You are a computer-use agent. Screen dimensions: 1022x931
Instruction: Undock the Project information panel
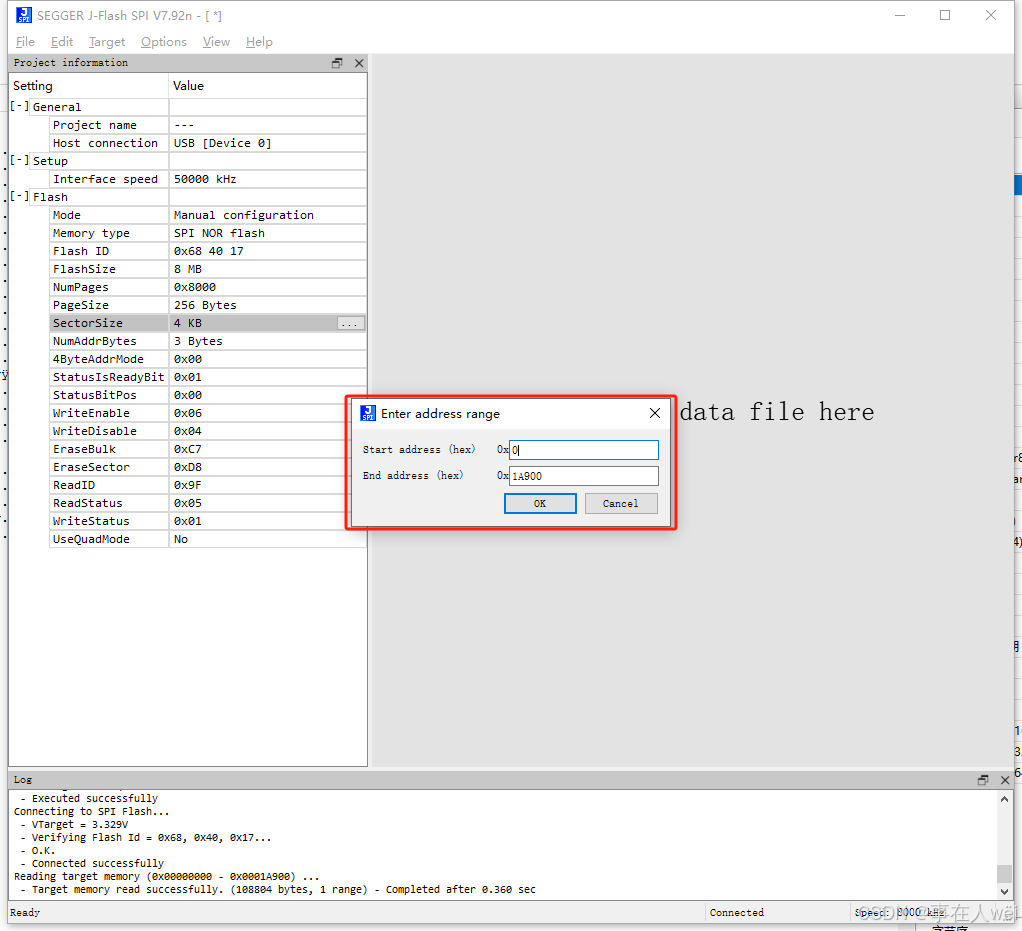(x=337, y=63)
